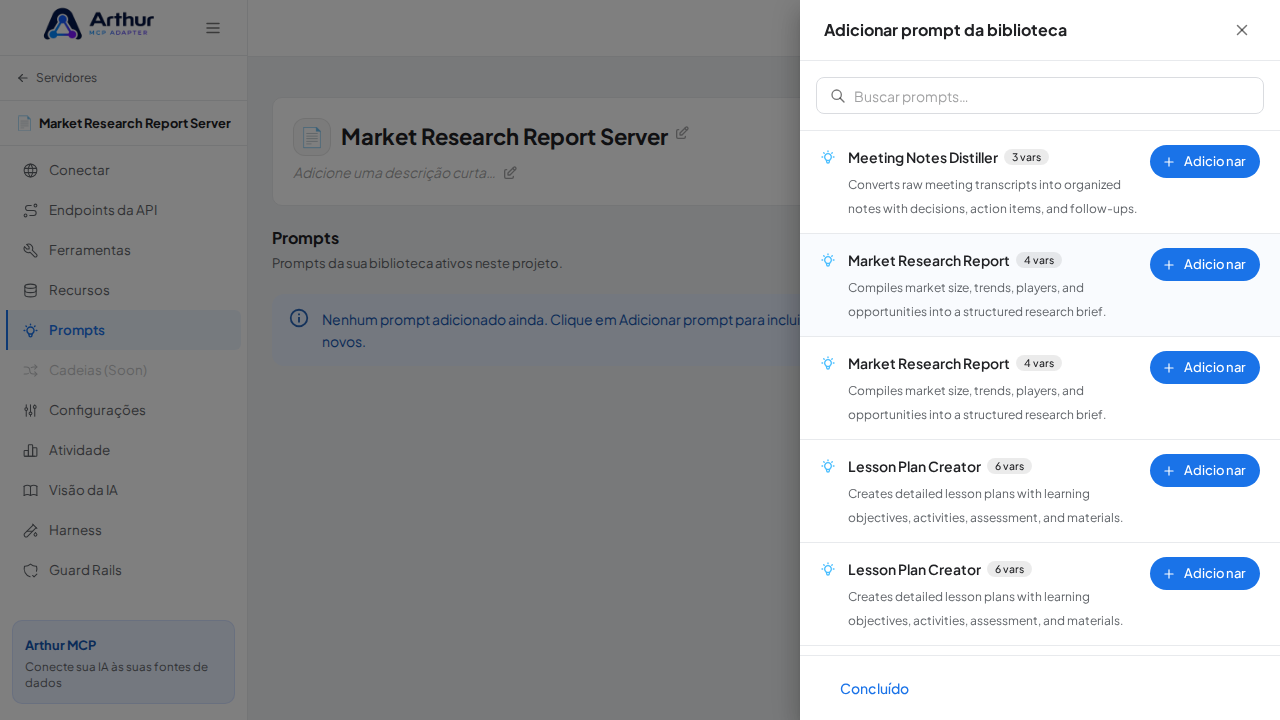Click the plus icon in the Meeting Notes Distiller Adicionar button
This screenshot has height=720, width=1280.
[1169, 162]
